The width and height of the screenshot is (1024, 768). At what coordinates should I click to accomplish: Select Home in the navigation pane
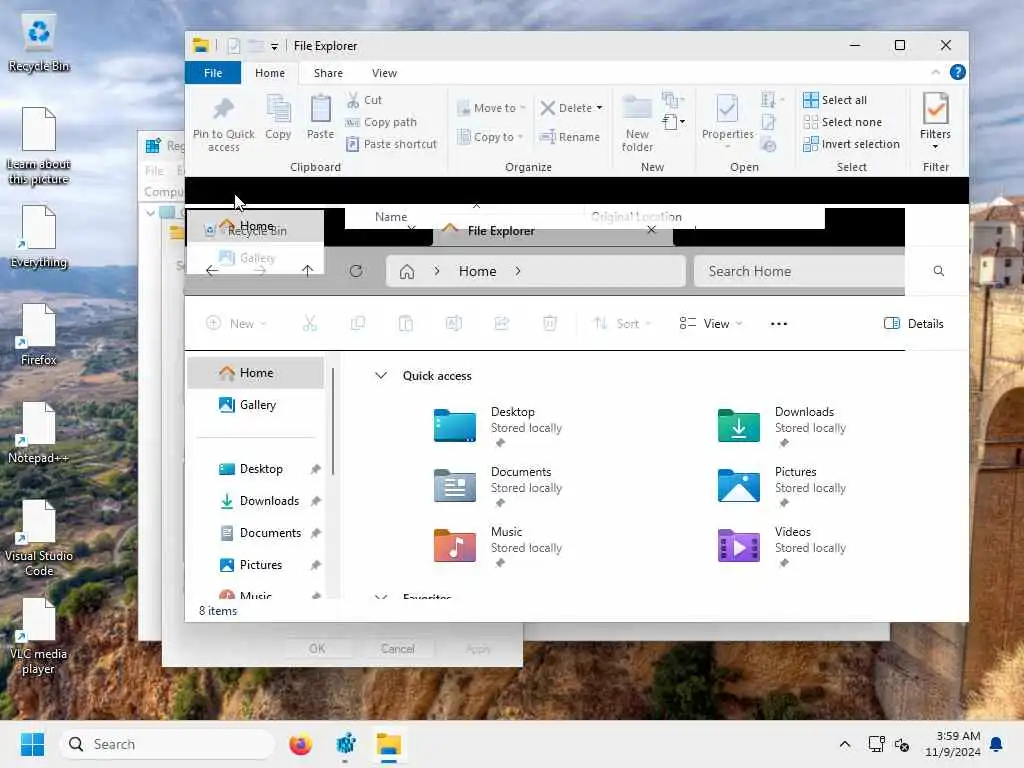tap(255, 373)
